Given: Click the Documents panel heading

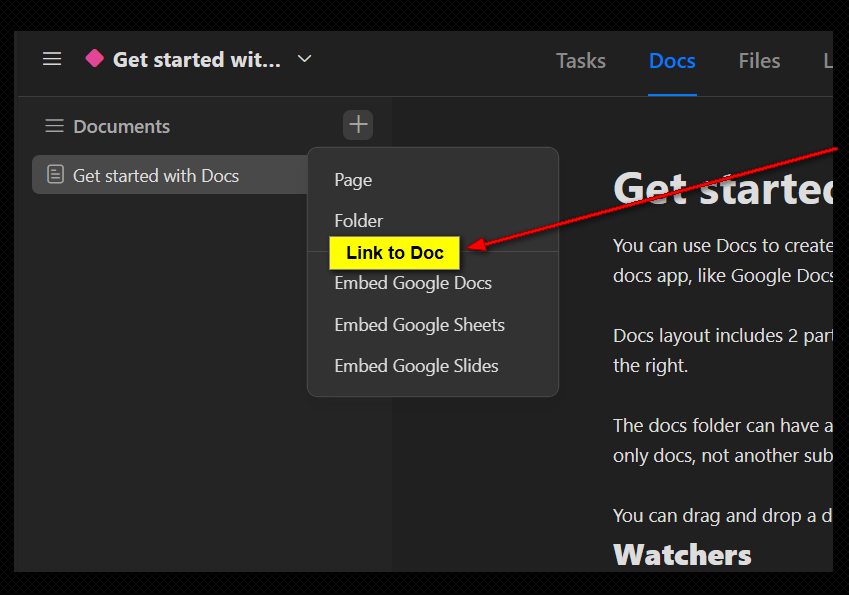Looking at the screenshot, I should [121, 126].
